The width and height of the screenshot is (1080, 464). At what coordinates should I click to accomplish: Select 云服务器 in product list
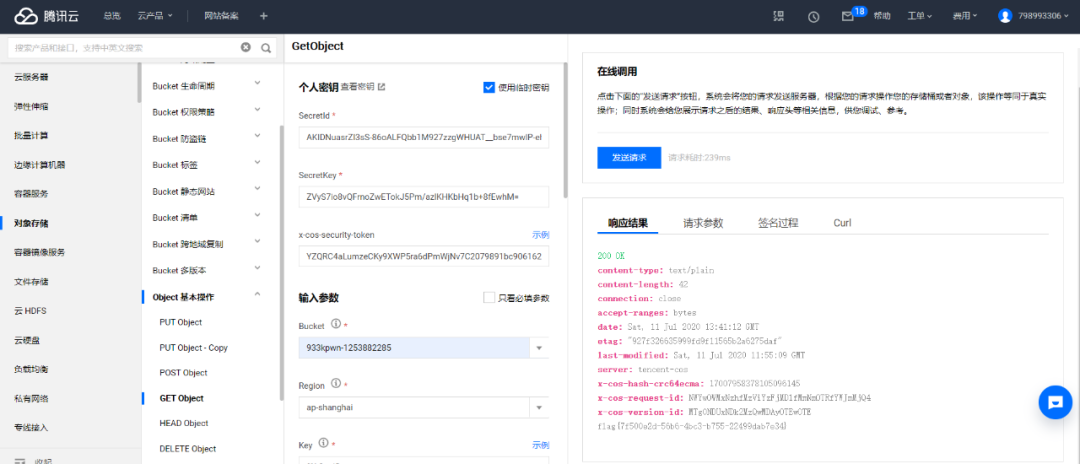click(x=31, y=77)
